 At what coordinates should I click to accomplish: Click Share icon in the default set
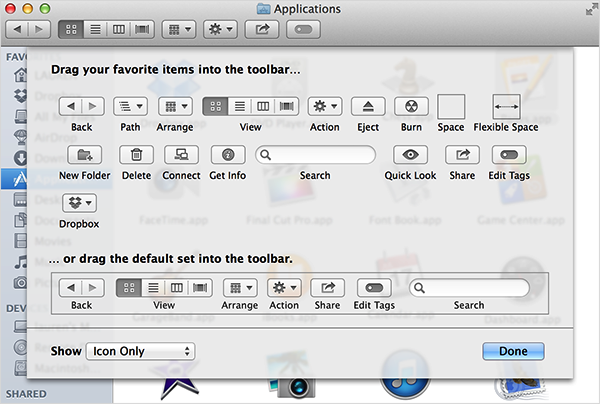(x=328, y=288)
